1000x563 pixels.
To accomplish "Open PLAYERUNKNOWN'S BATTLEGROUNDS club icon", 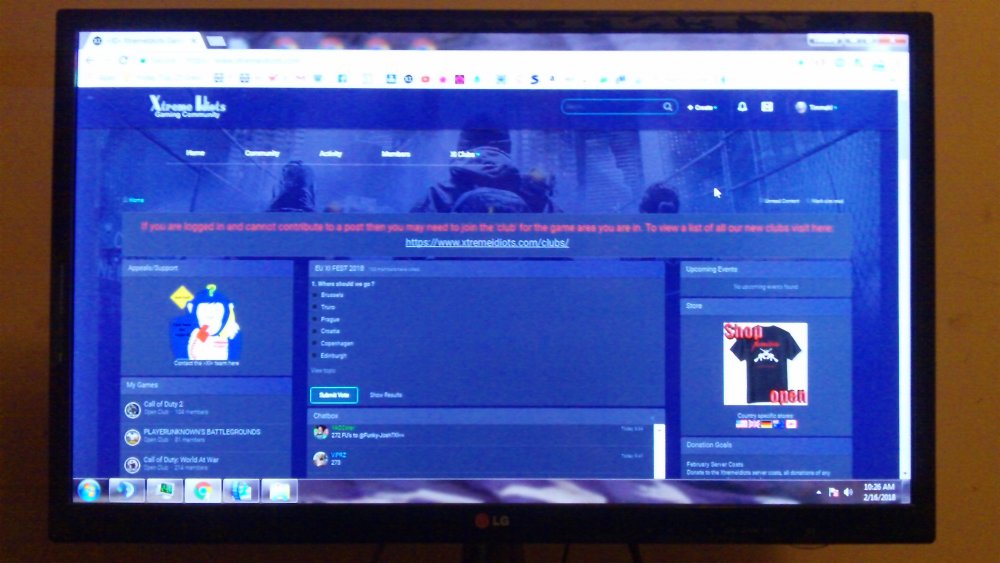I will coord(132,436).
